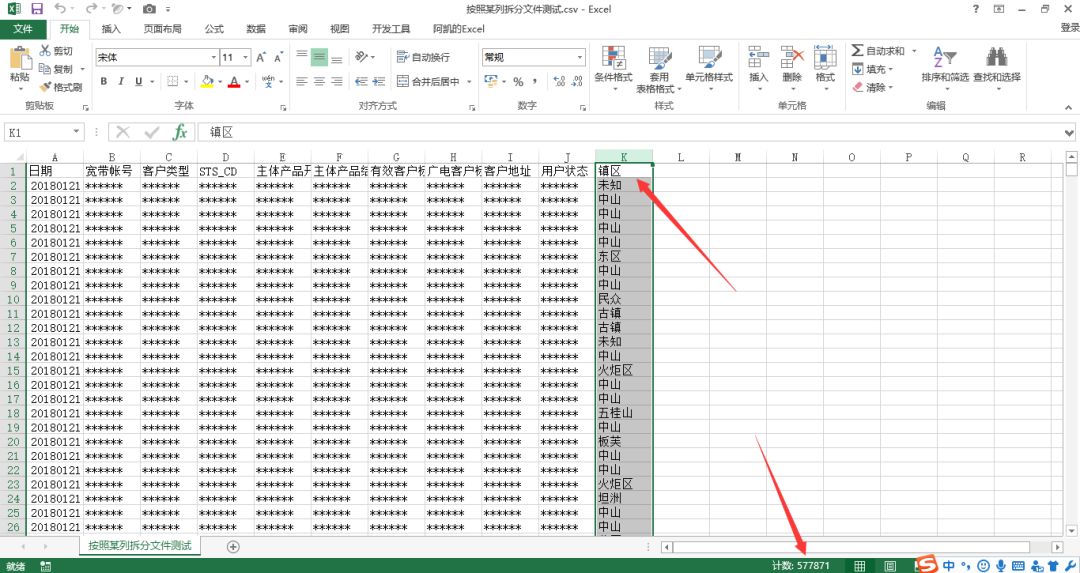Align text right
The height and width of the screenshot is (573, 1080).
click(336, 81)
